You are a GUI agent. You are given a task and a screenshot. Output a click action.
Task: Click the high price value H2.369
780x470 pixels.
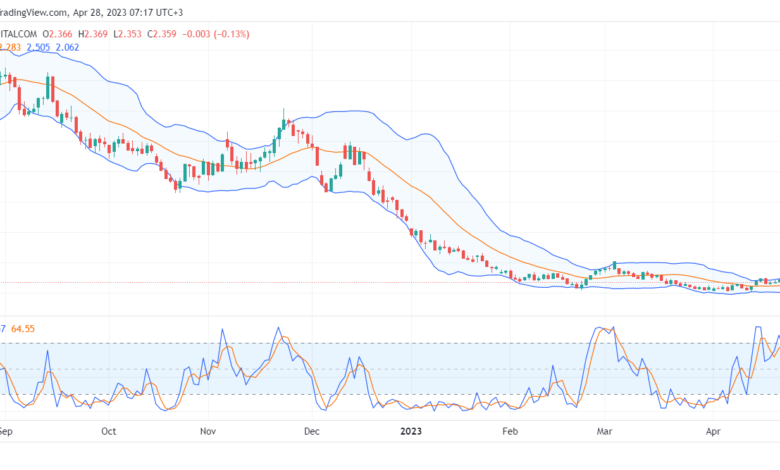click(x=93, y=34)
